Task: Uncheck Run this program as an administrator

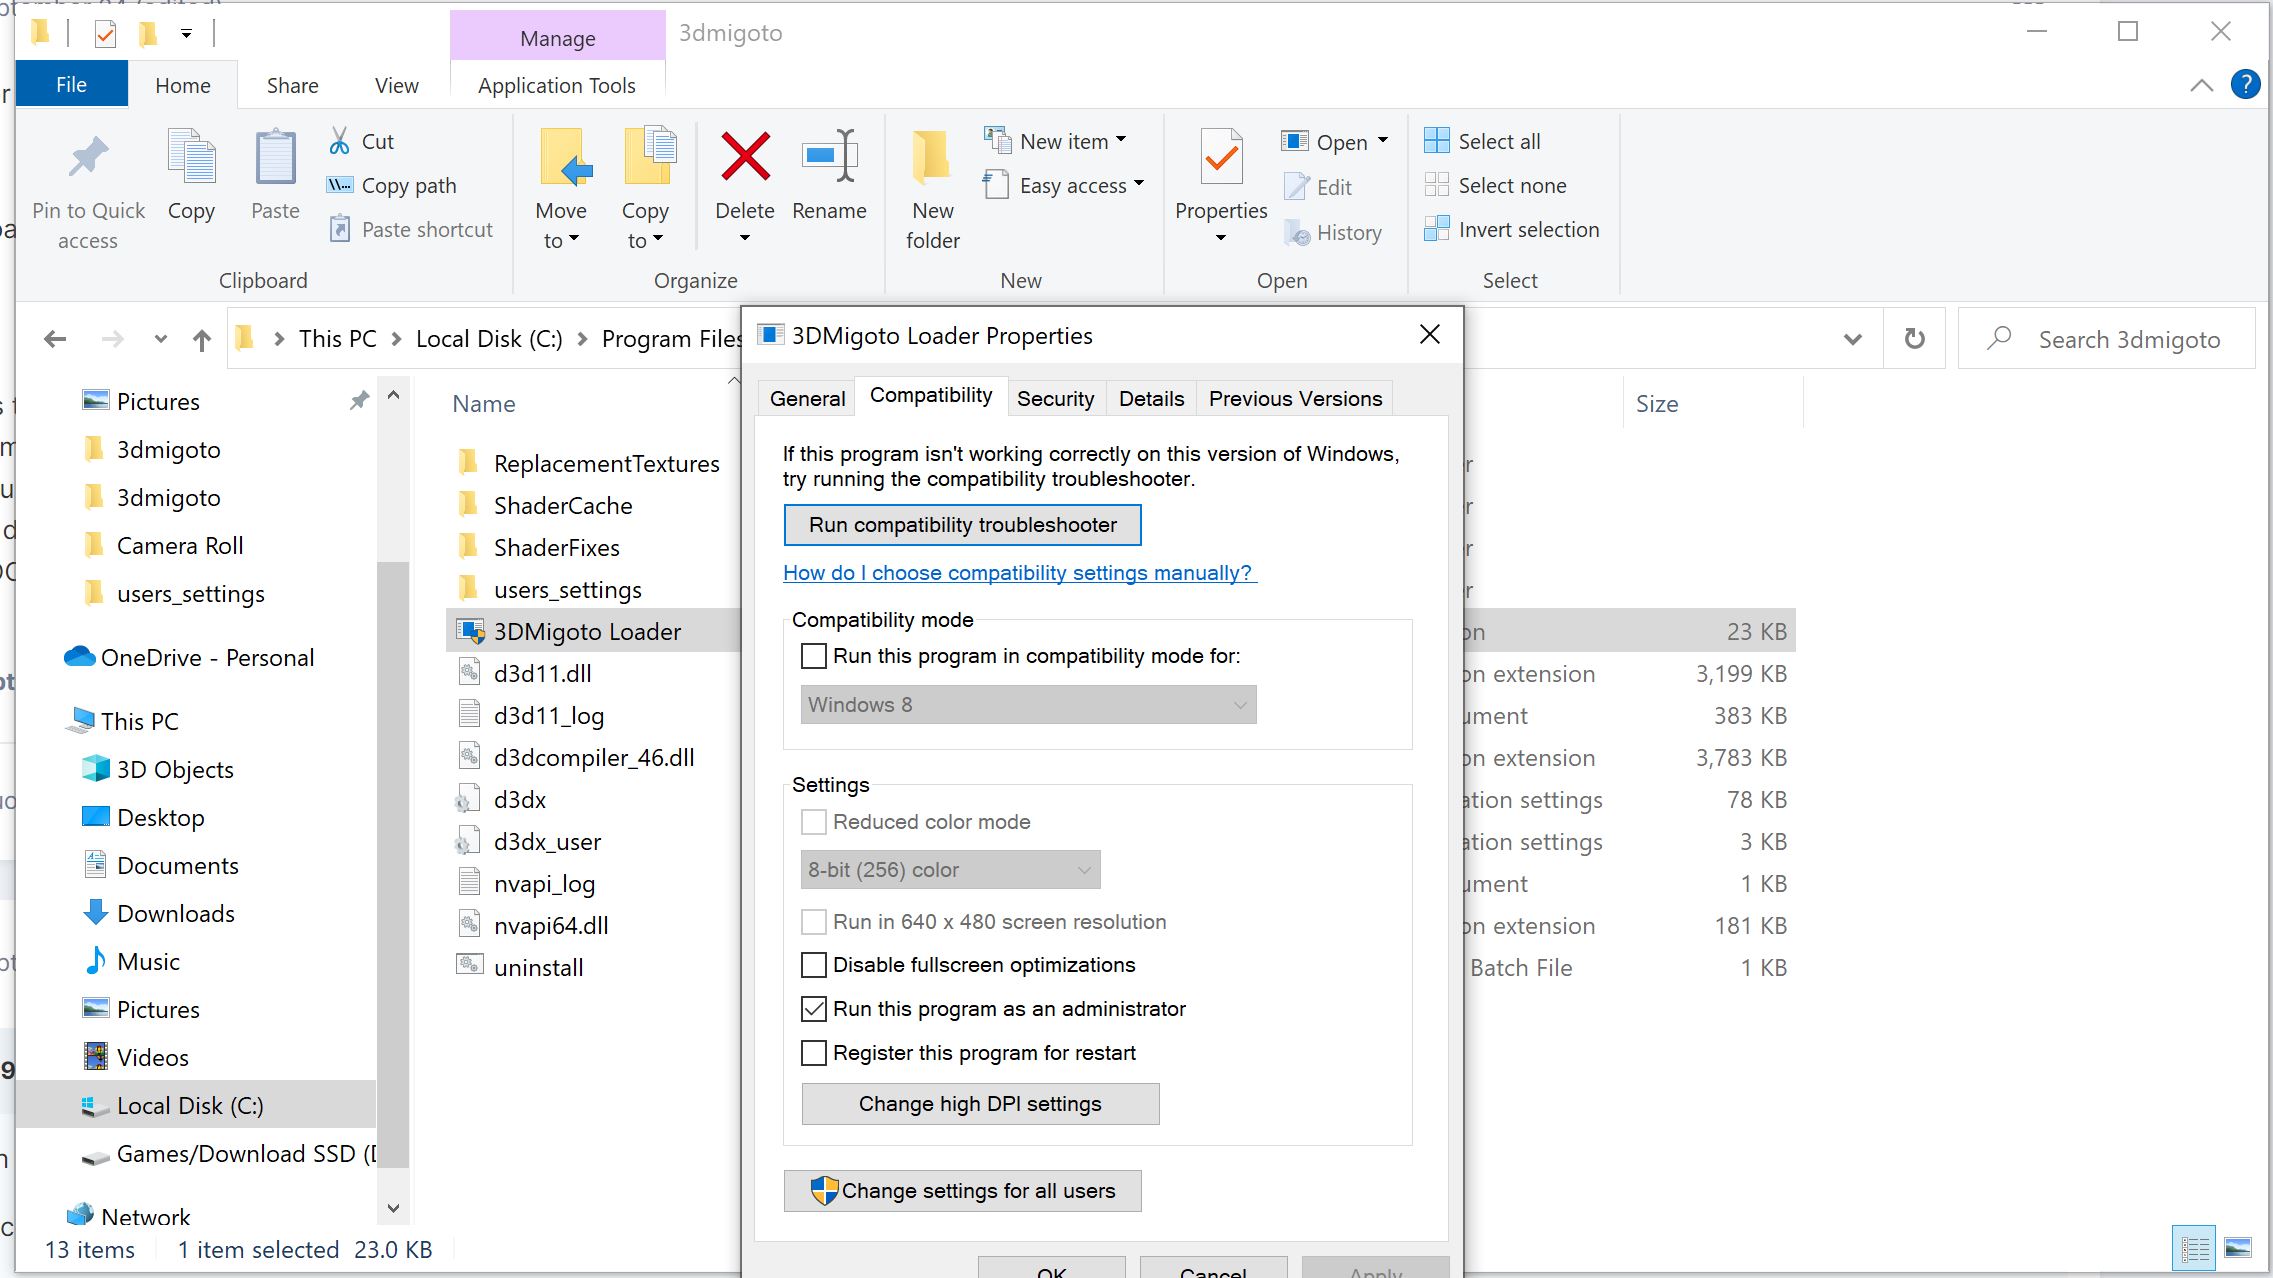Action: point(814,1009)
